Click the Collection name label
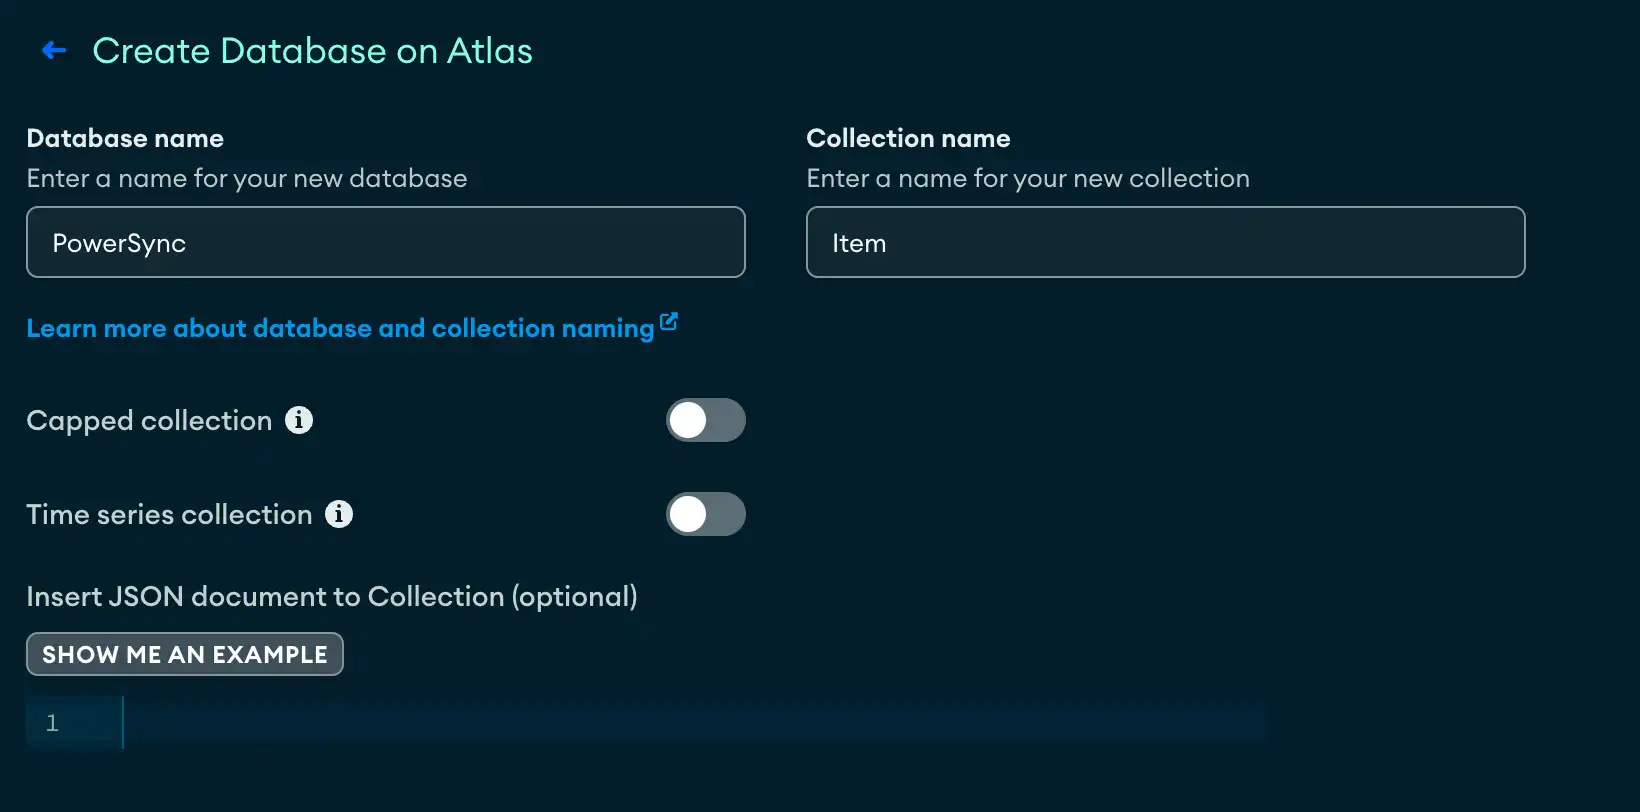 click(908, 138)
